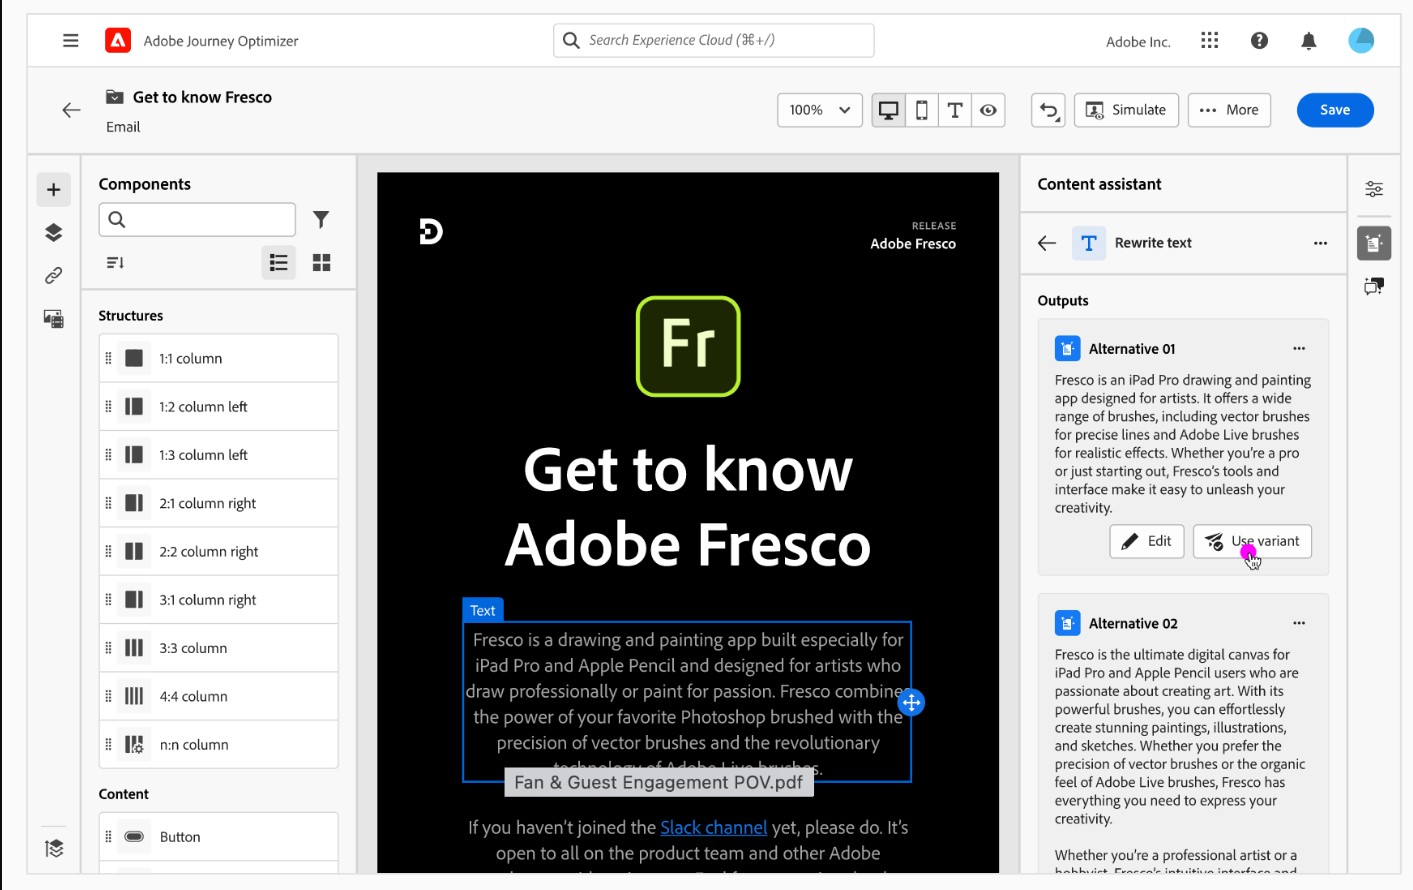Click Use variant for Alternative 01
The image size is (1413, 890).
pyautogui.click(x=1252, y=541)
